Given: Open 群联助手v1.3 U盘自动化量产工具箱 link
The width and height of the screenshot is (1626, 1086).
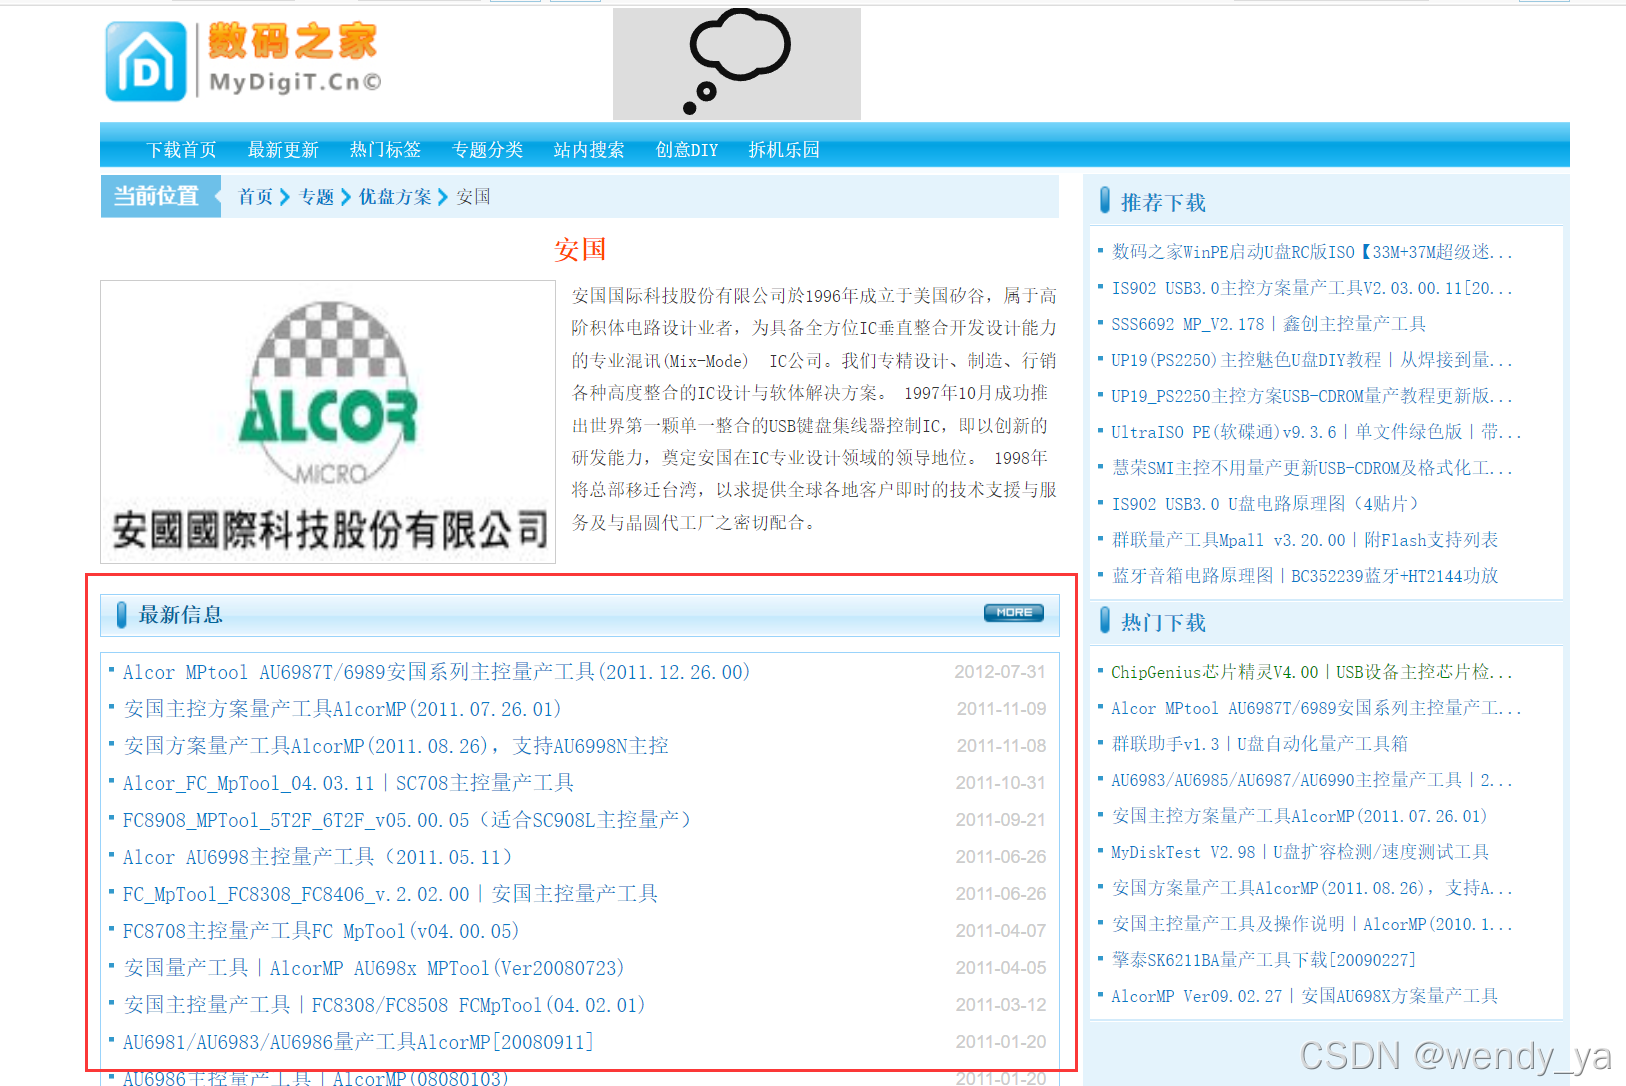Looking at the screenshot, I should point(1260,744).
